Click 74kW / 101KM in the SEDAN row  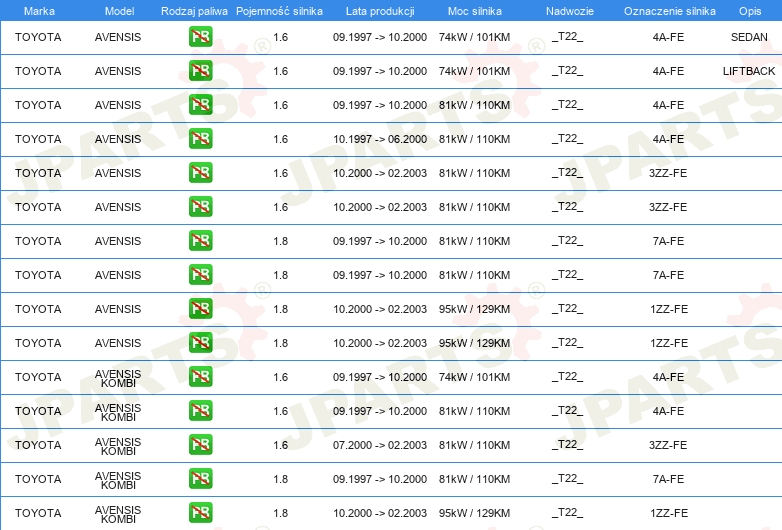tap(474, 37)
